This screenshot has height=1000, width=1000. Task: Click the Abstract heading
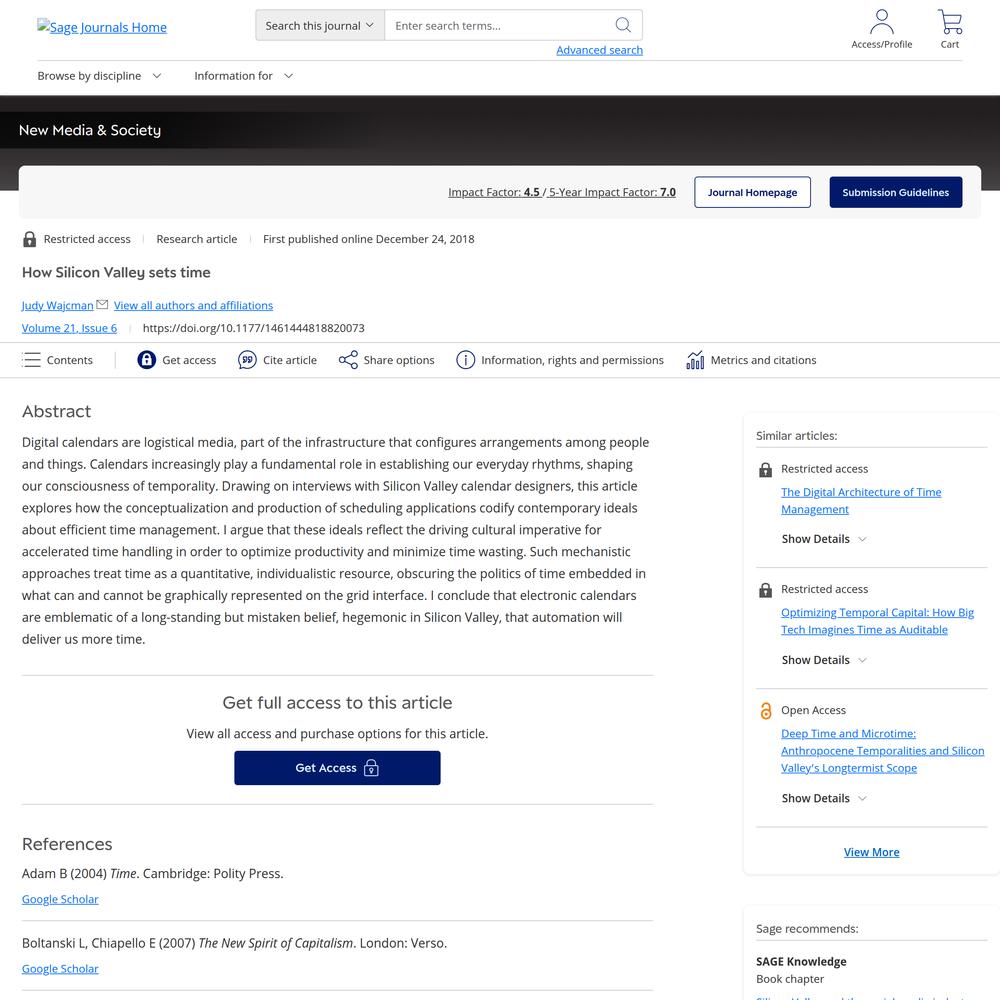[56, 411]
